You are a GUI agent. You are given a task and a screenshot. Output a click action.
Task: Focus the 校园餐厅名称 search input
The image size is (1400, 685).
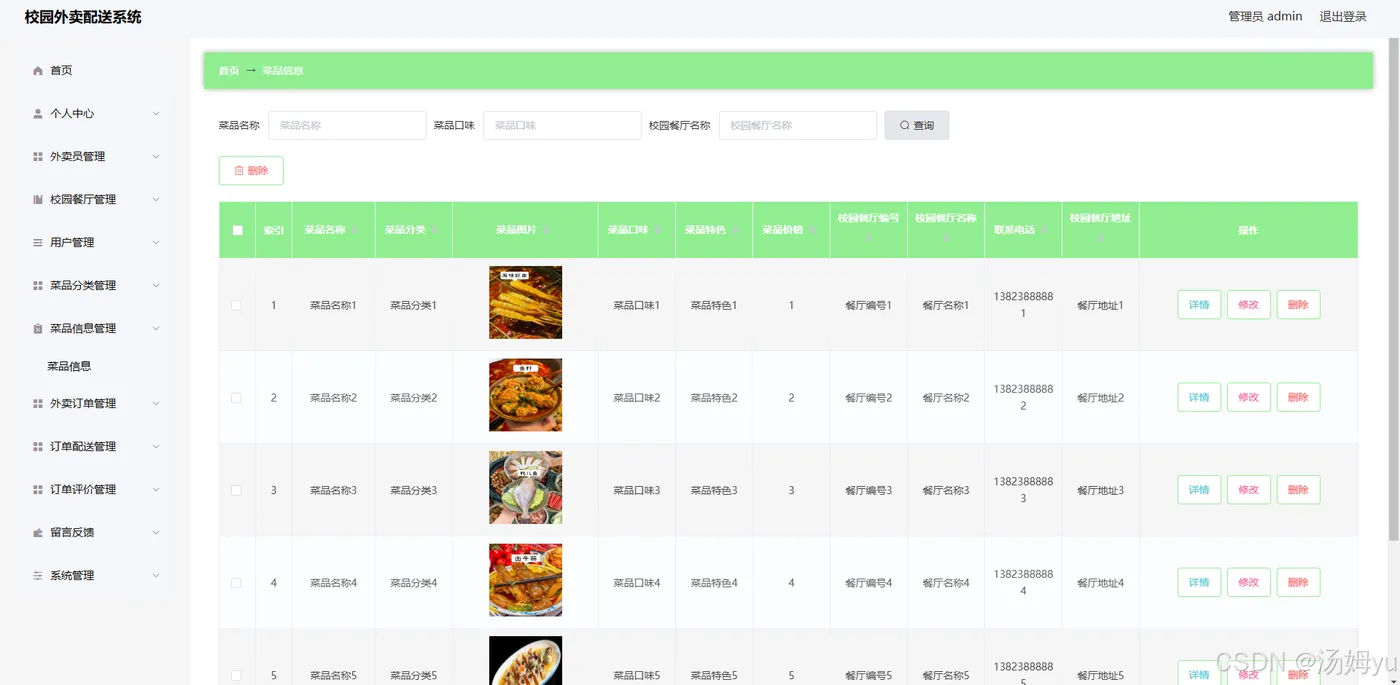798,125
